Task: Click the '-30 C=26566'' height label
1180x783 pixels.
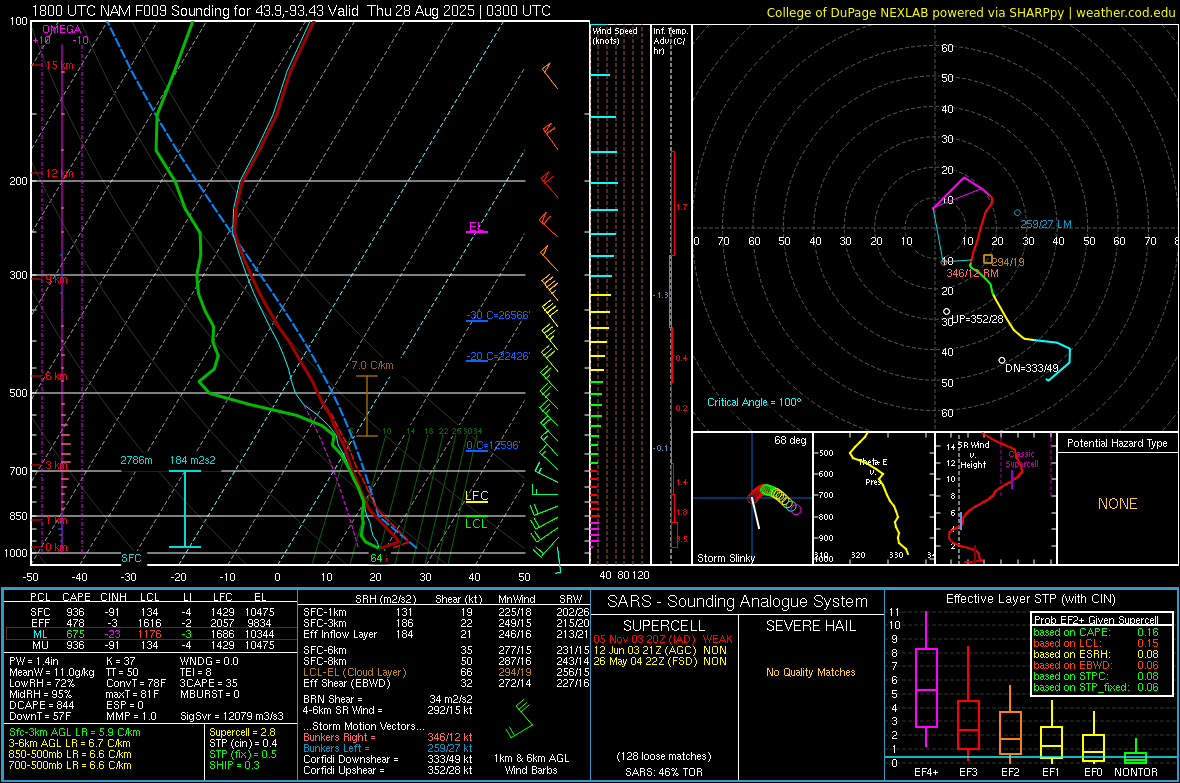Action: tap(498, 315)
